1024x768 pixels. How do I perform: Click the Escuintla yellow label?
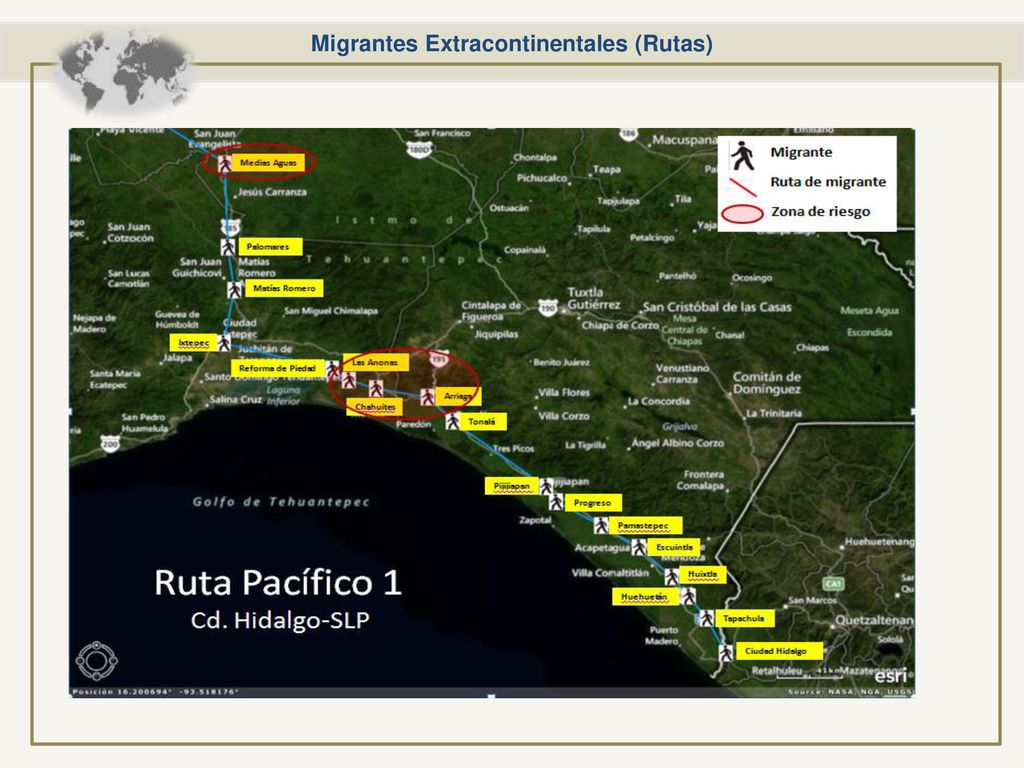point(674,547)
